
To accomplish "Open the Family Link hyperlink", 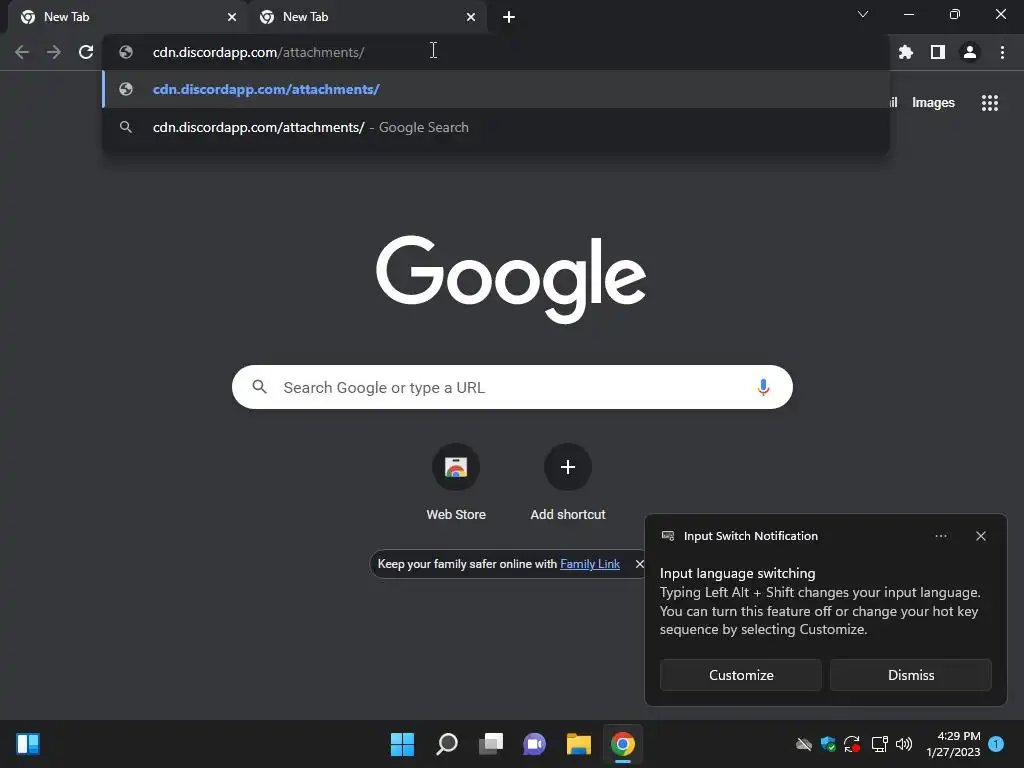I will [590, 564].
